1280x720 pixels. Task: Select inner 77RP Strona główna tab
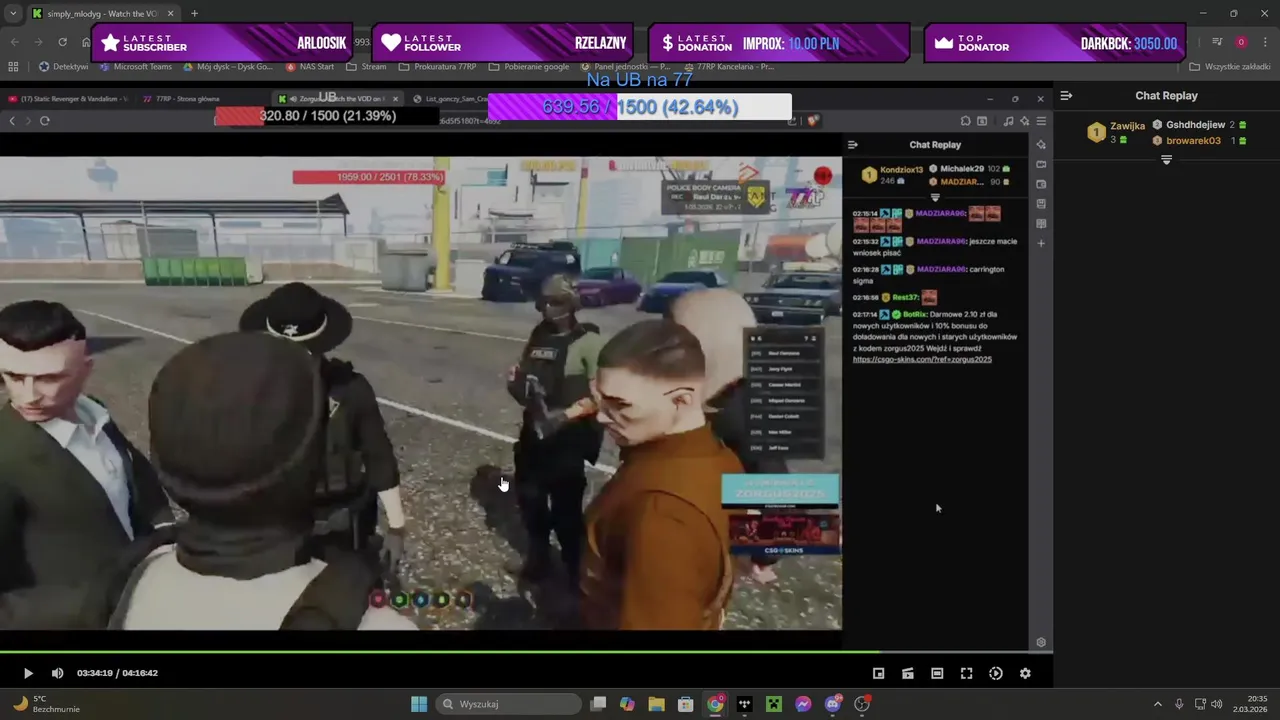coord(182,99)
